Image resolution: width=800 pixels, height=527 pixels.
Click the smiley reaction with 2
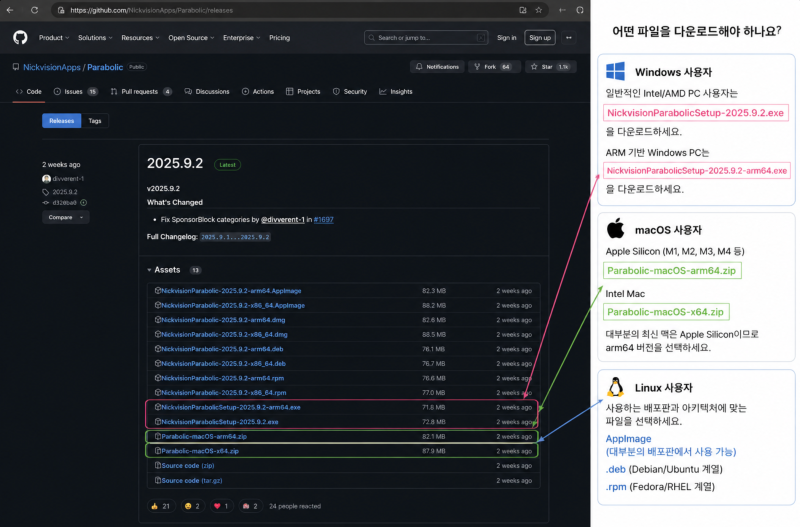click(x=192, y=506)
